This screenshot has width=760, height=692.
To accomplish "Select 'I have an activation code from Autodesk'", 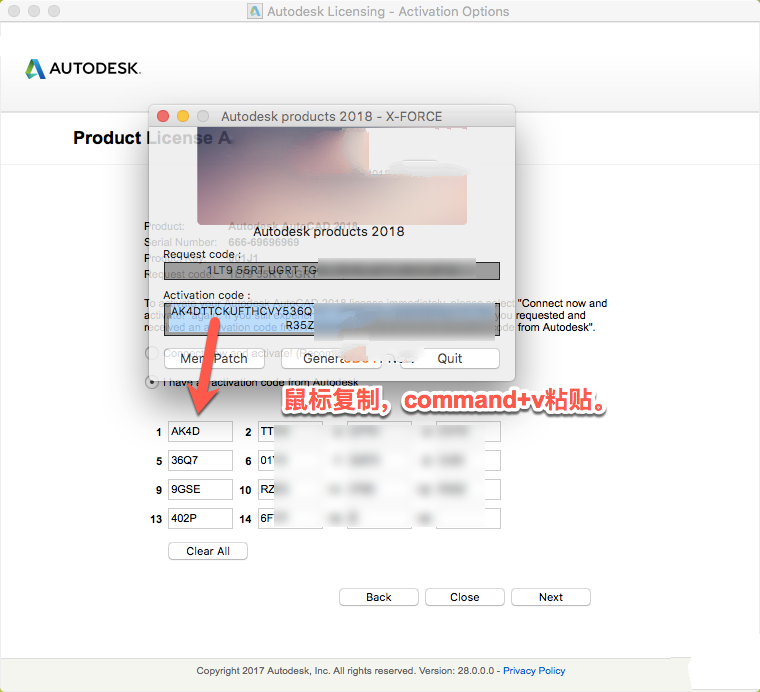I will pos(152,382).
